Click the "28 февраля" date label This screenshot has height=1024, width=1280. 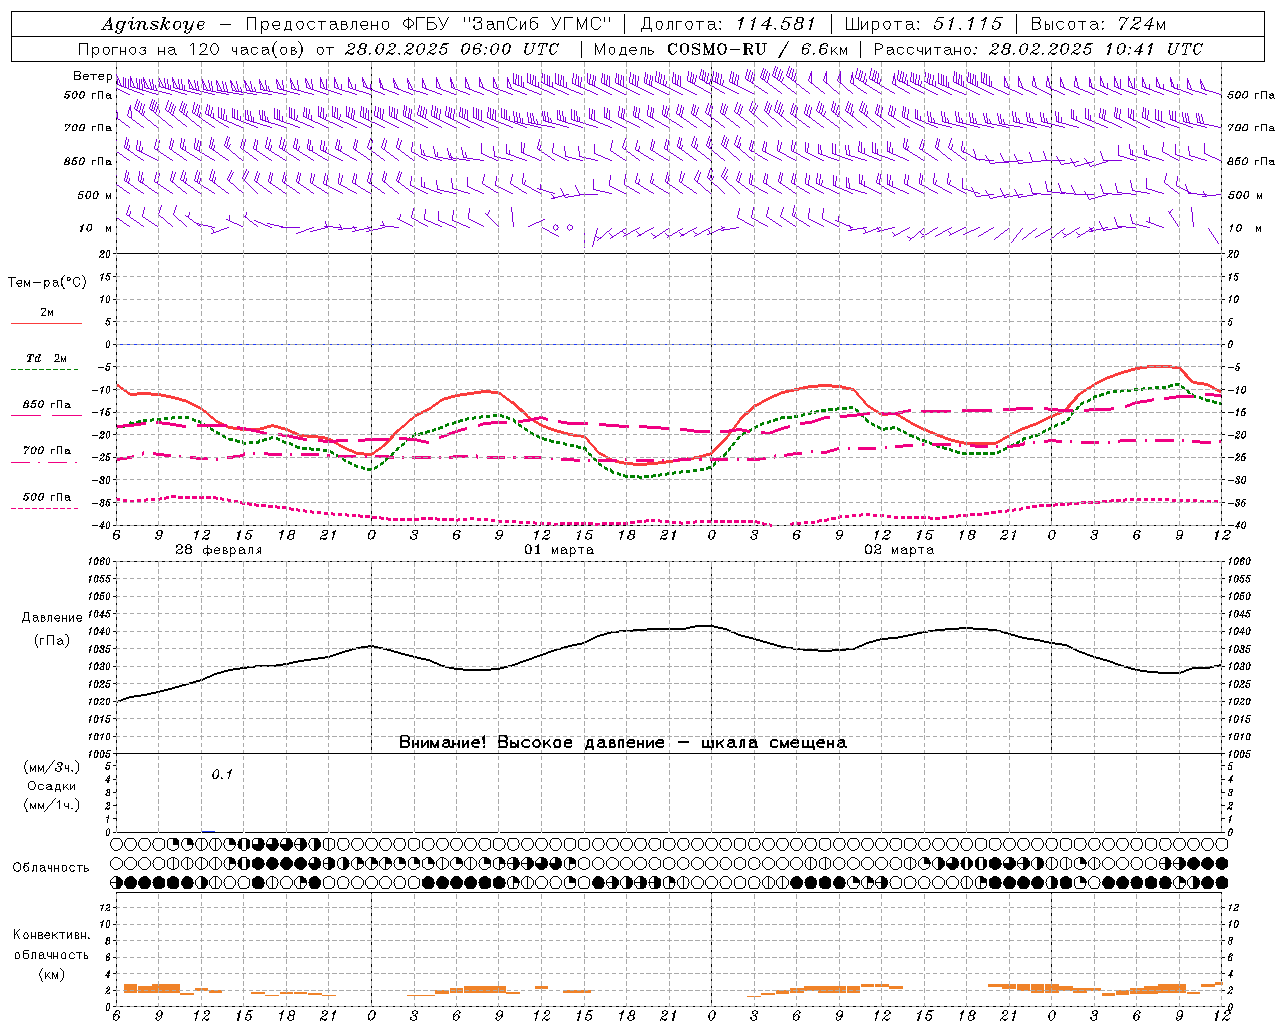pos(218,550)
